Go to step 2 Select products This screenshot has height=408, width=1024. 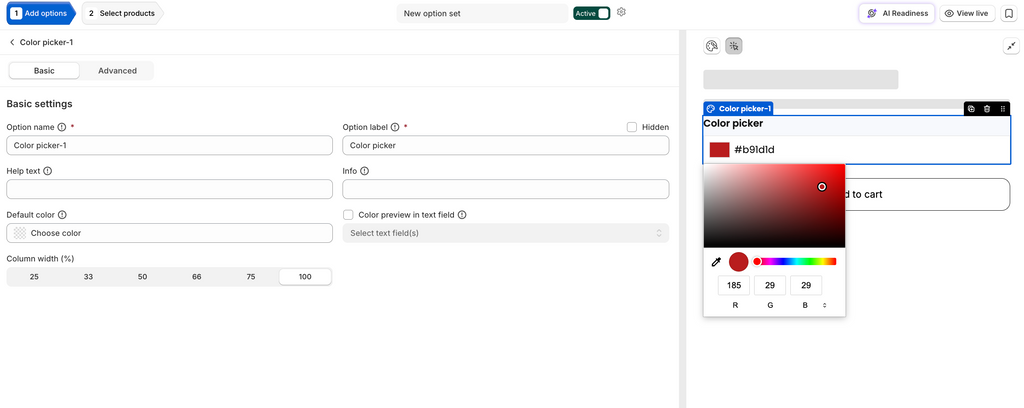pyautogui.click(x=122, y=13)
